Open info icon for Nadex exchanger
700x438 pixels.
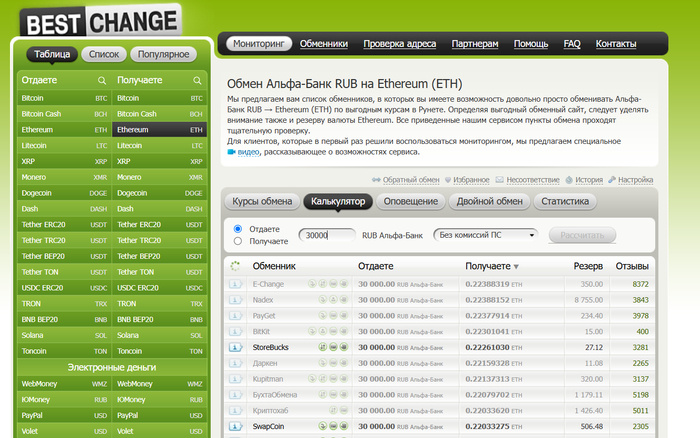point(235,300)
